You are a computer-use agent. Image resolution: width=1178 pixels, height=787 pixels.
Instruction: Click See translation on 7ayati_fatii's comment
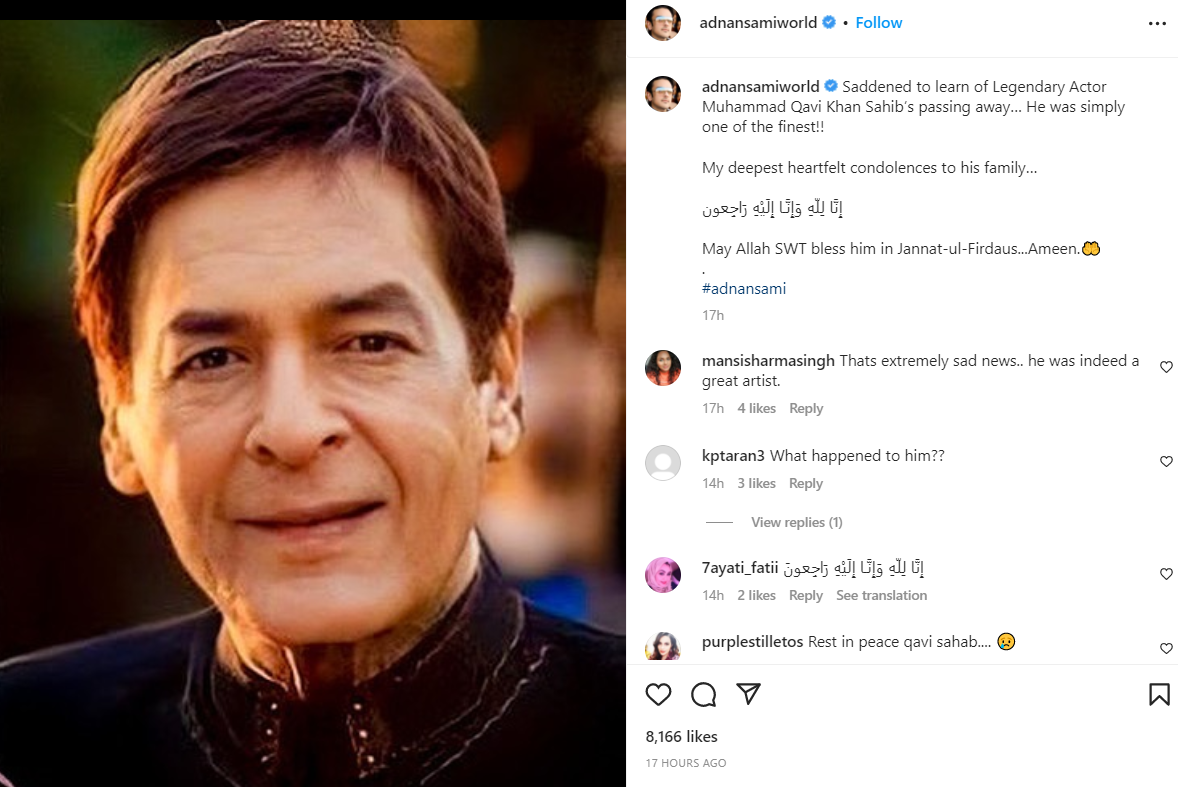click(x=881, y=595)
